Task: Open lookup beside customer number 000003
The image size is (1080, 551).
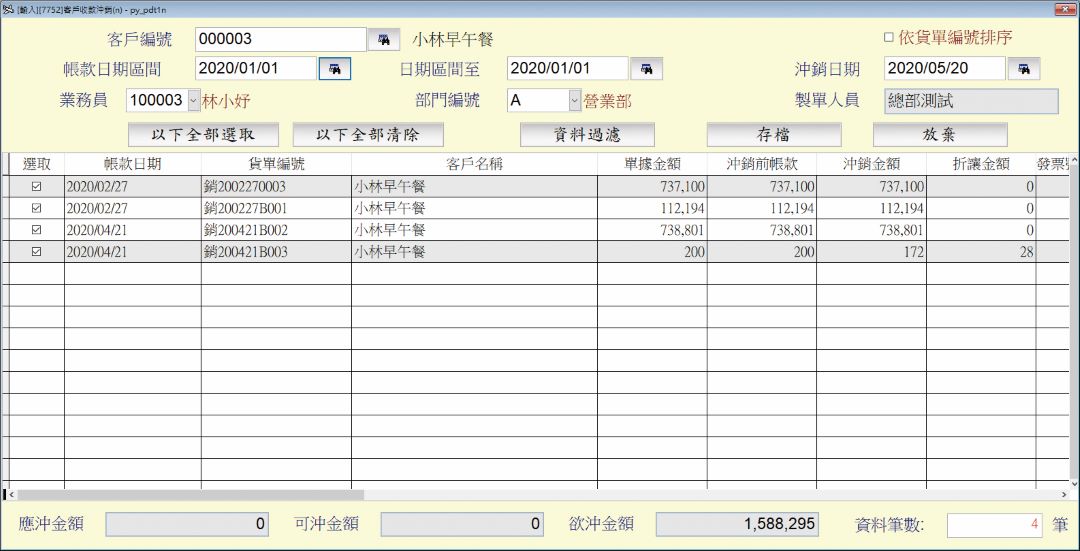Action: tap(383, 39)
